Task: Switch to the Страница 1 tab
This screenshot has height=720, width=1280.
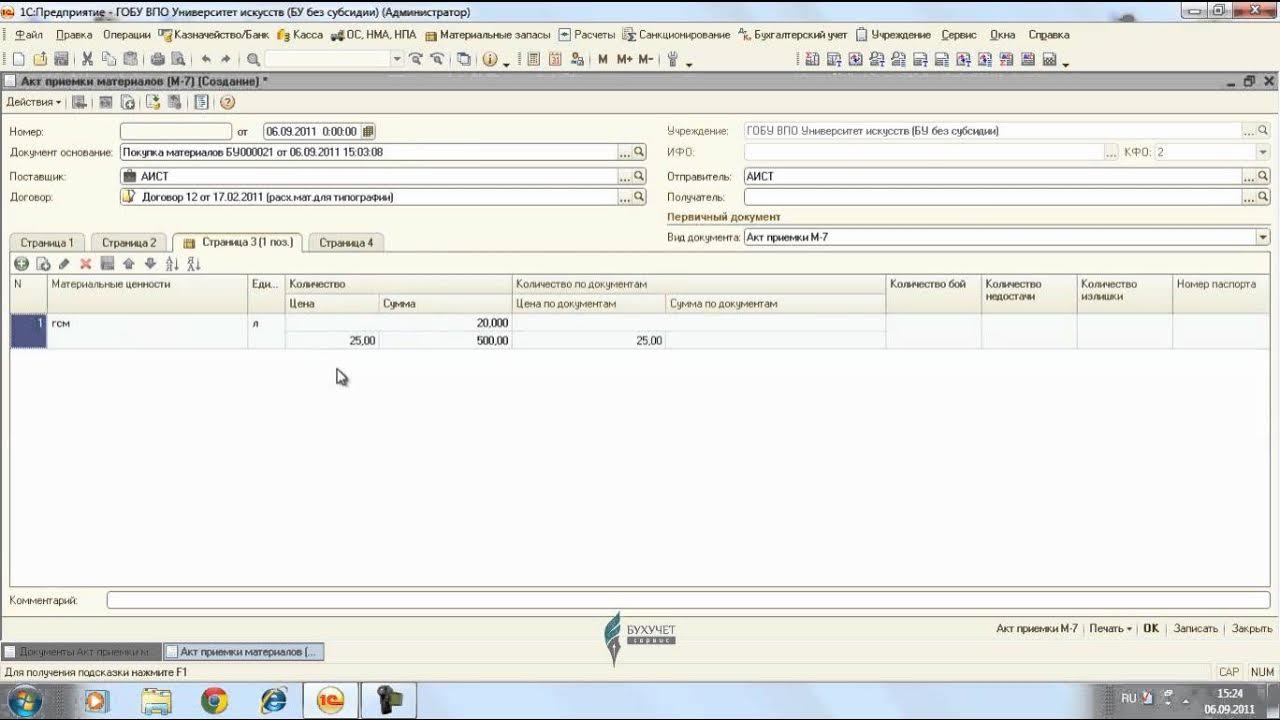Action: [47, 242]
